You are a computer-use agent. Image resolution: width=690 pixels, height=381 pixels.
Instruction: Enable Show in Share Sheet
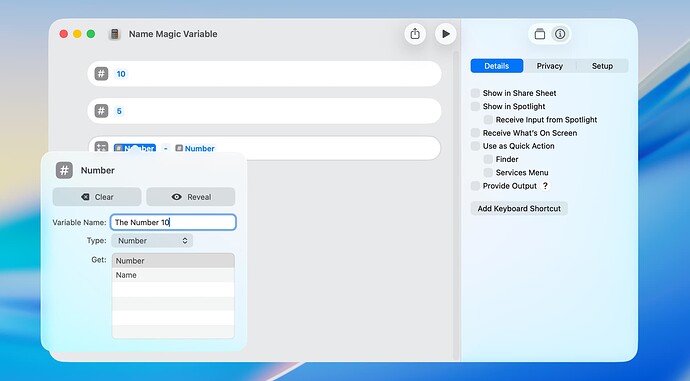tap(475, 93)
